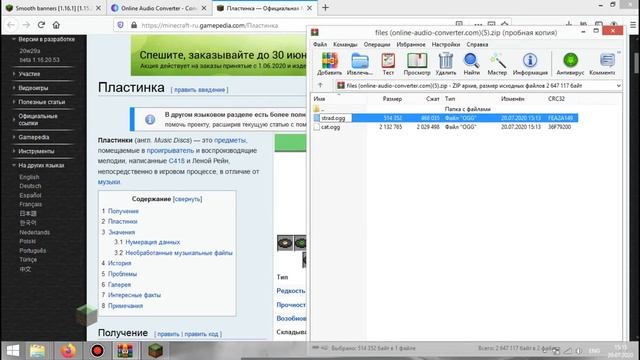
Task: Click the Комментарий (Comment) toolbar icon
Action: pyautogui.click(x=602, y=64)
